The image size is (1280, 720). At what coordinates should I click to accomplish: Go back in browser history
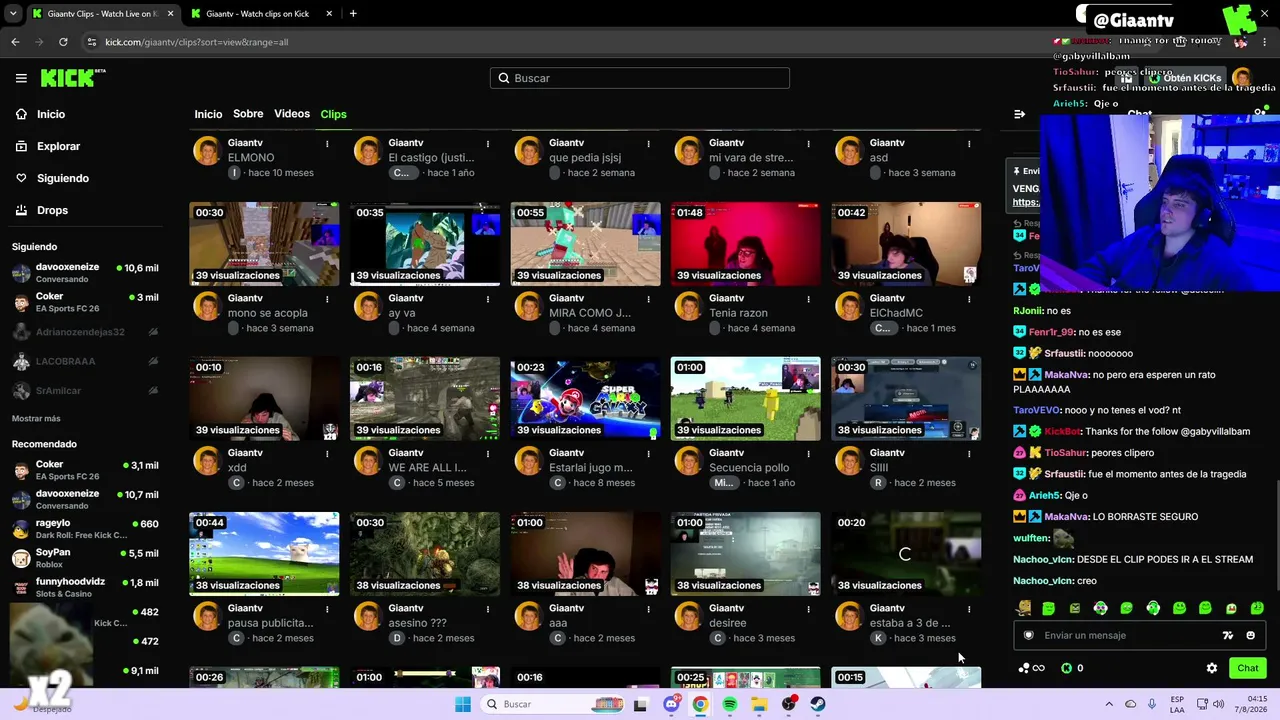coord(15,42)
